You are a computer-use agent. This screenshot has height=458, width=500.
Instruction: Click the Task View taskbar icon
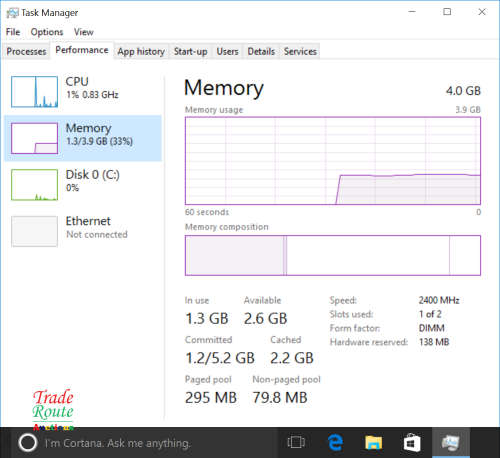click(x=296, y=442)
